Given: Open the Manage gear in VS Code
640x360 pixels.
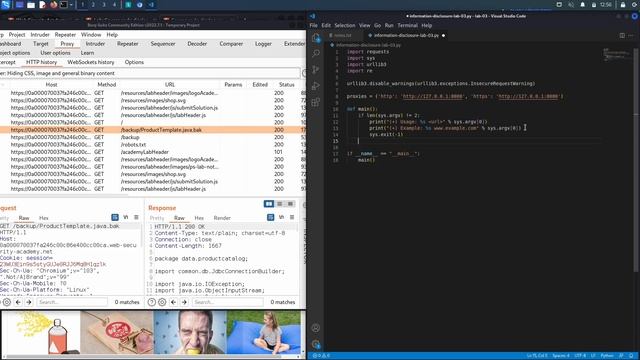Looking at the screenshot, I should pos(316,344).
